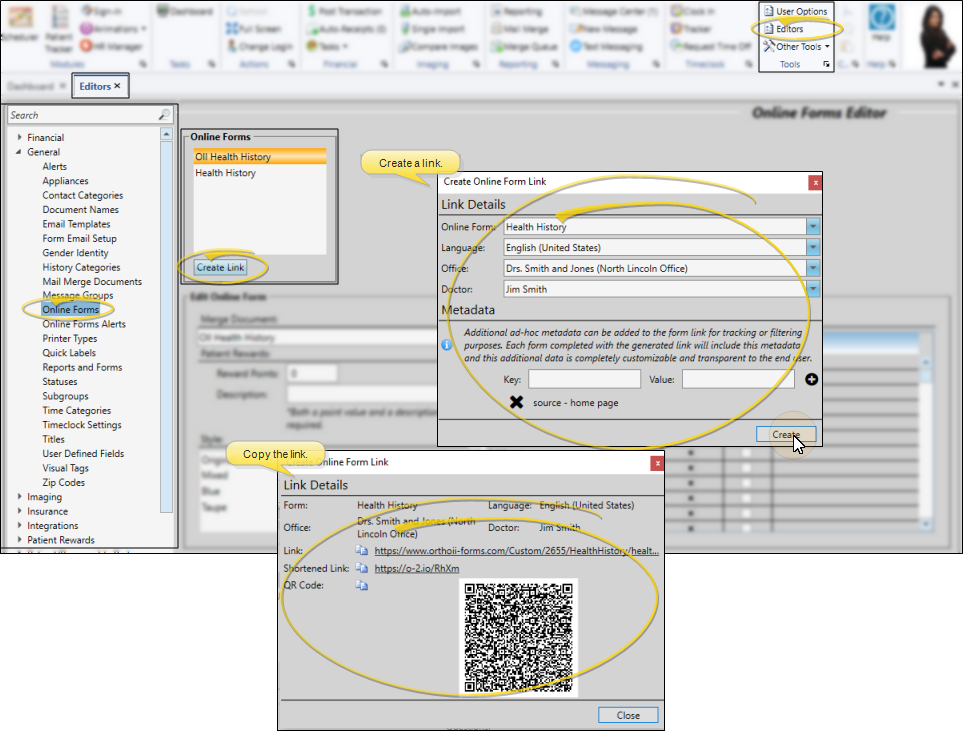This screenshot has height=741, width=964.
Task: Open the Online Form dropdown
Action: click(x=812, y=227)
